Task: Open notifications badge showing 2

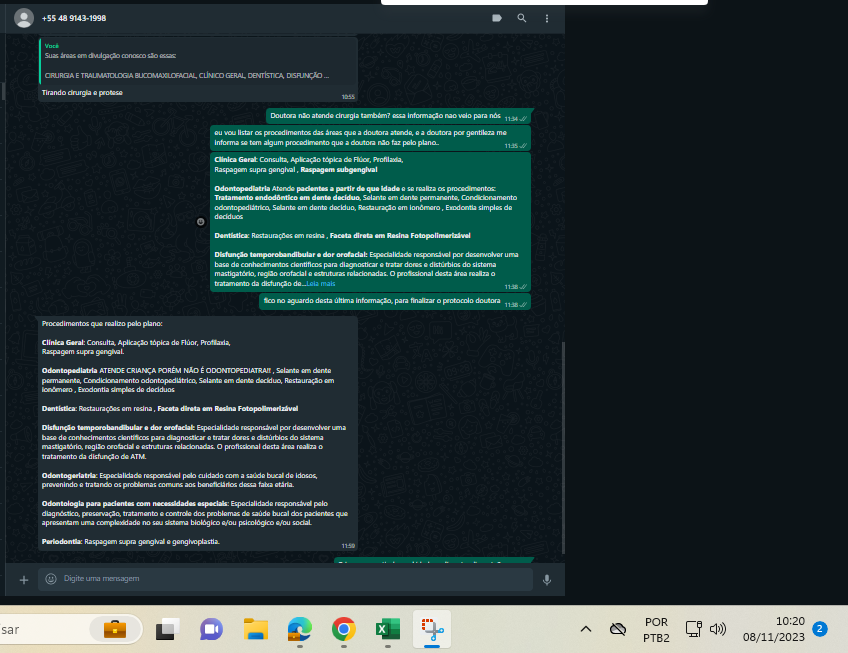Action: pyautogui.click(x=820, y=629)
